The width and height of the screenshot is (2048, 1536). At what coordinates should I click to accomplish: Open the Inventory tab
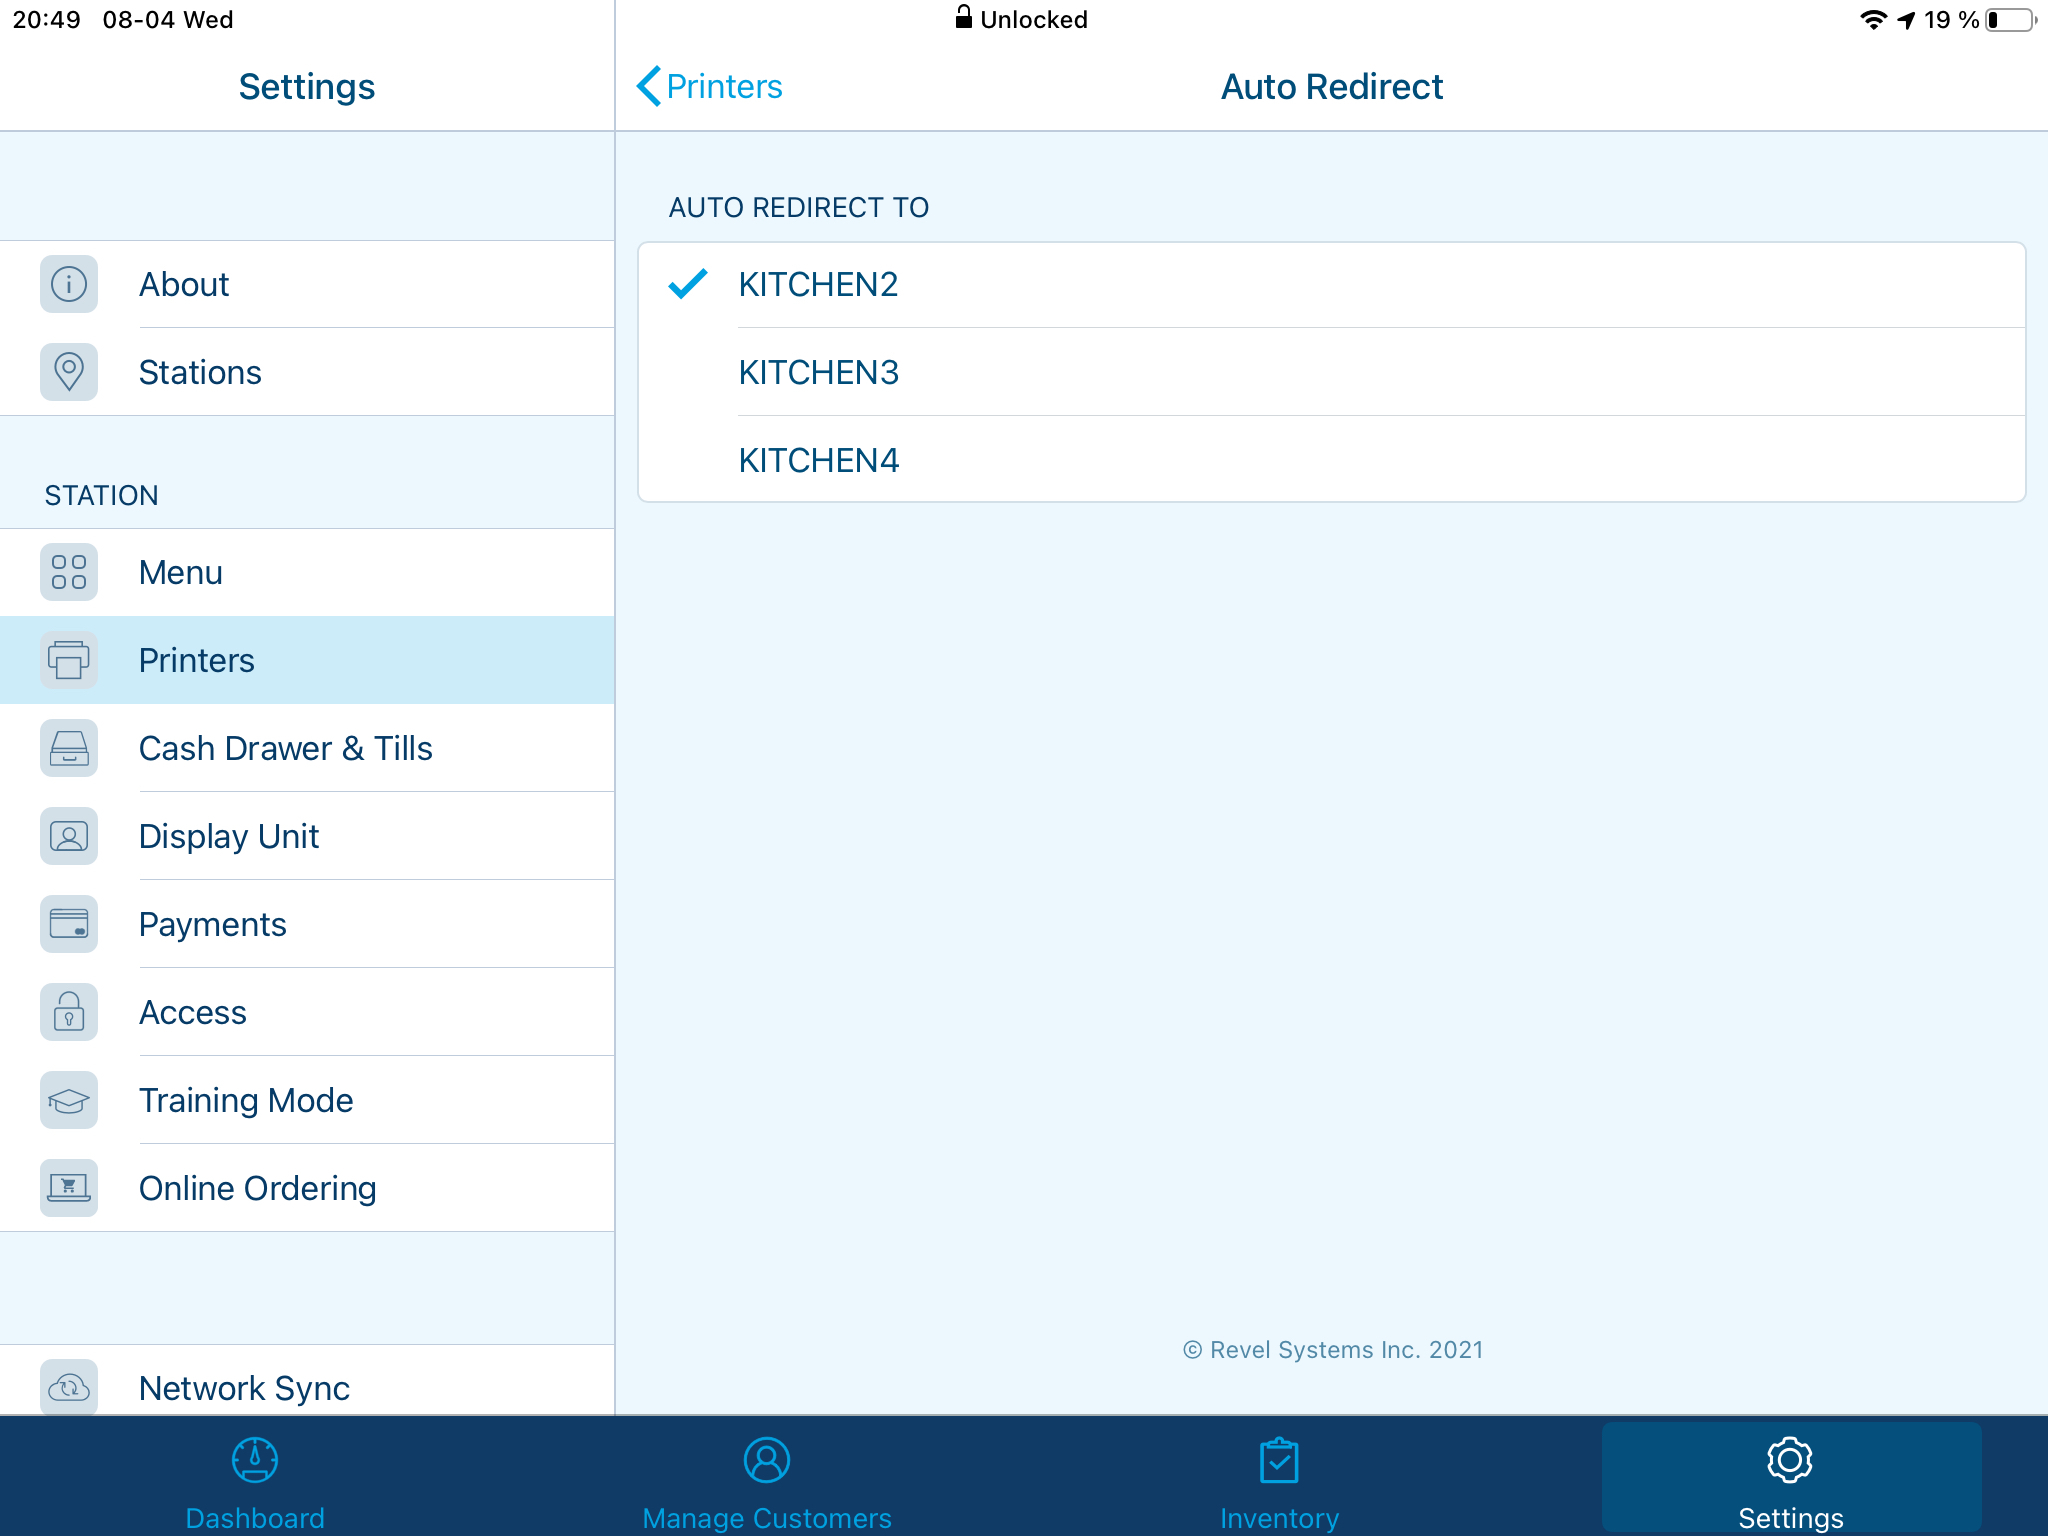tap(1279, 1480)
